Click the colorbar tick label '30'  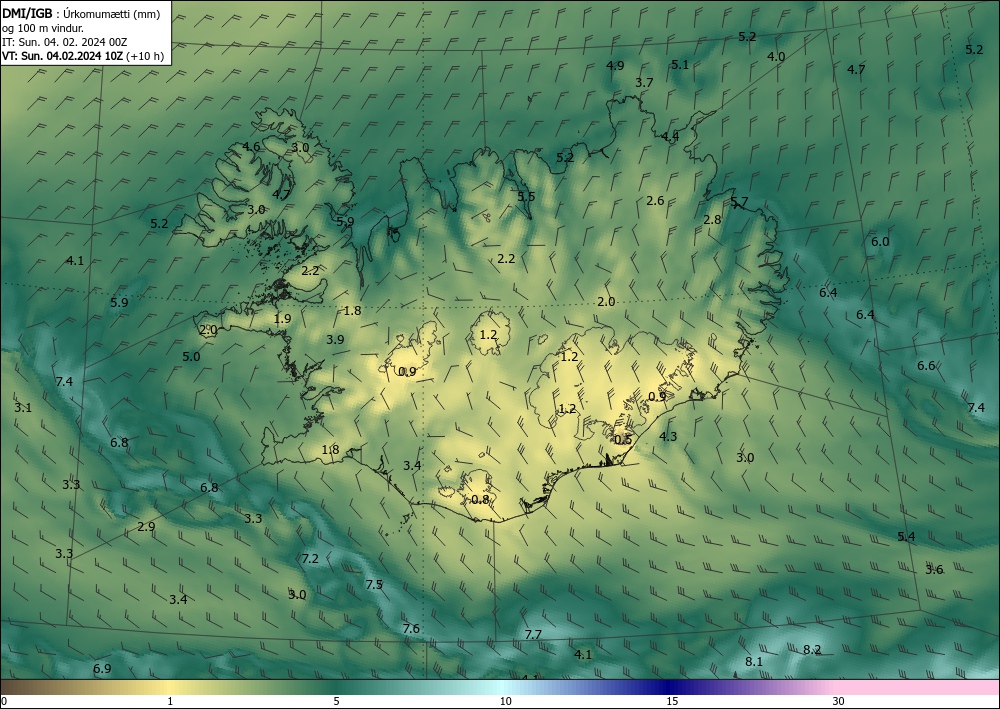(839, 702)
